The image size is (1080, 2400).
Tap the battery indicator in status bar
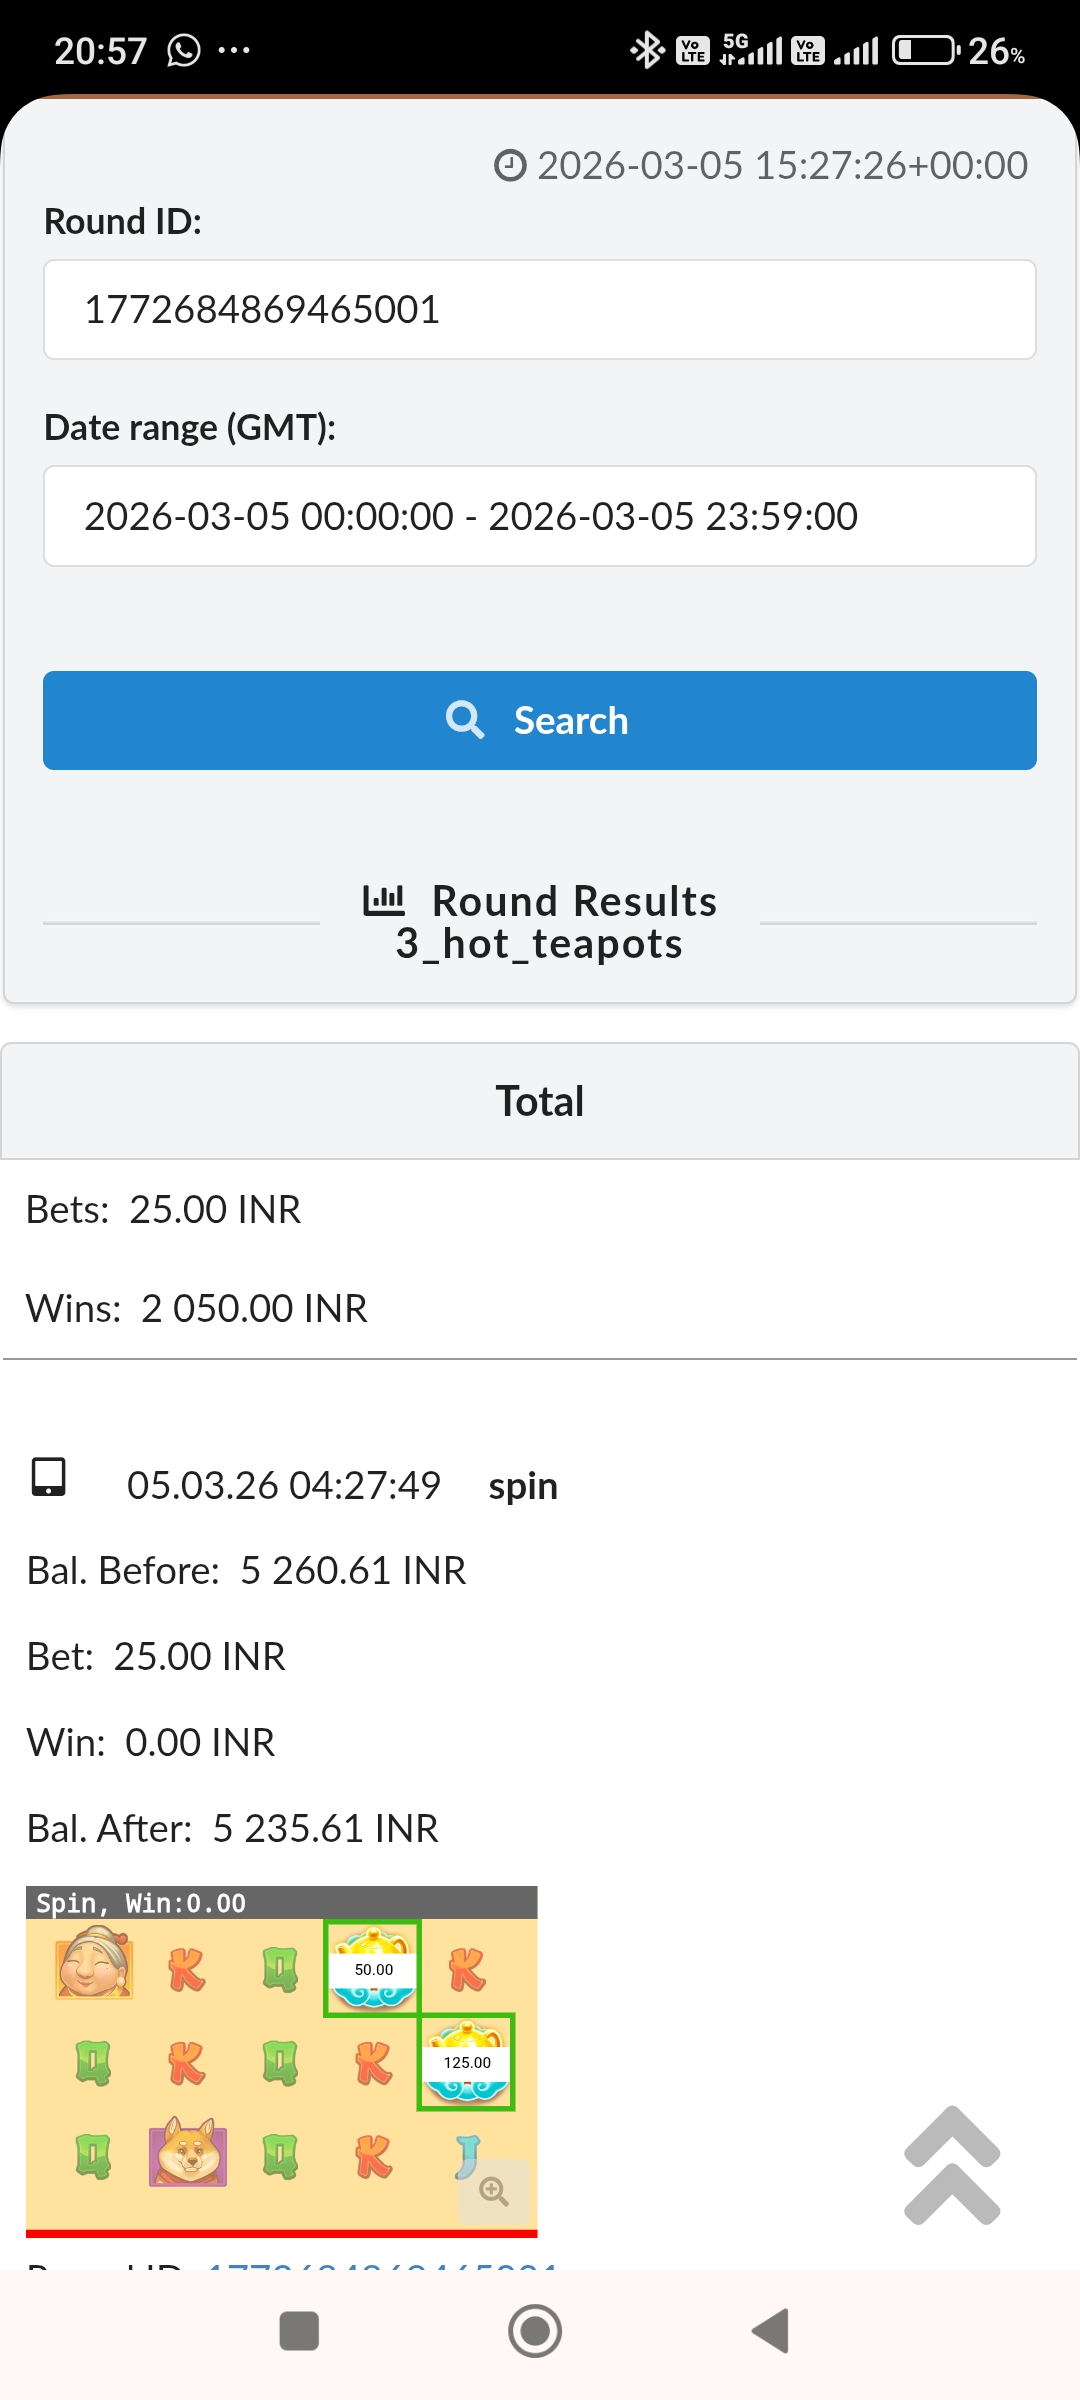click(925, 50)
